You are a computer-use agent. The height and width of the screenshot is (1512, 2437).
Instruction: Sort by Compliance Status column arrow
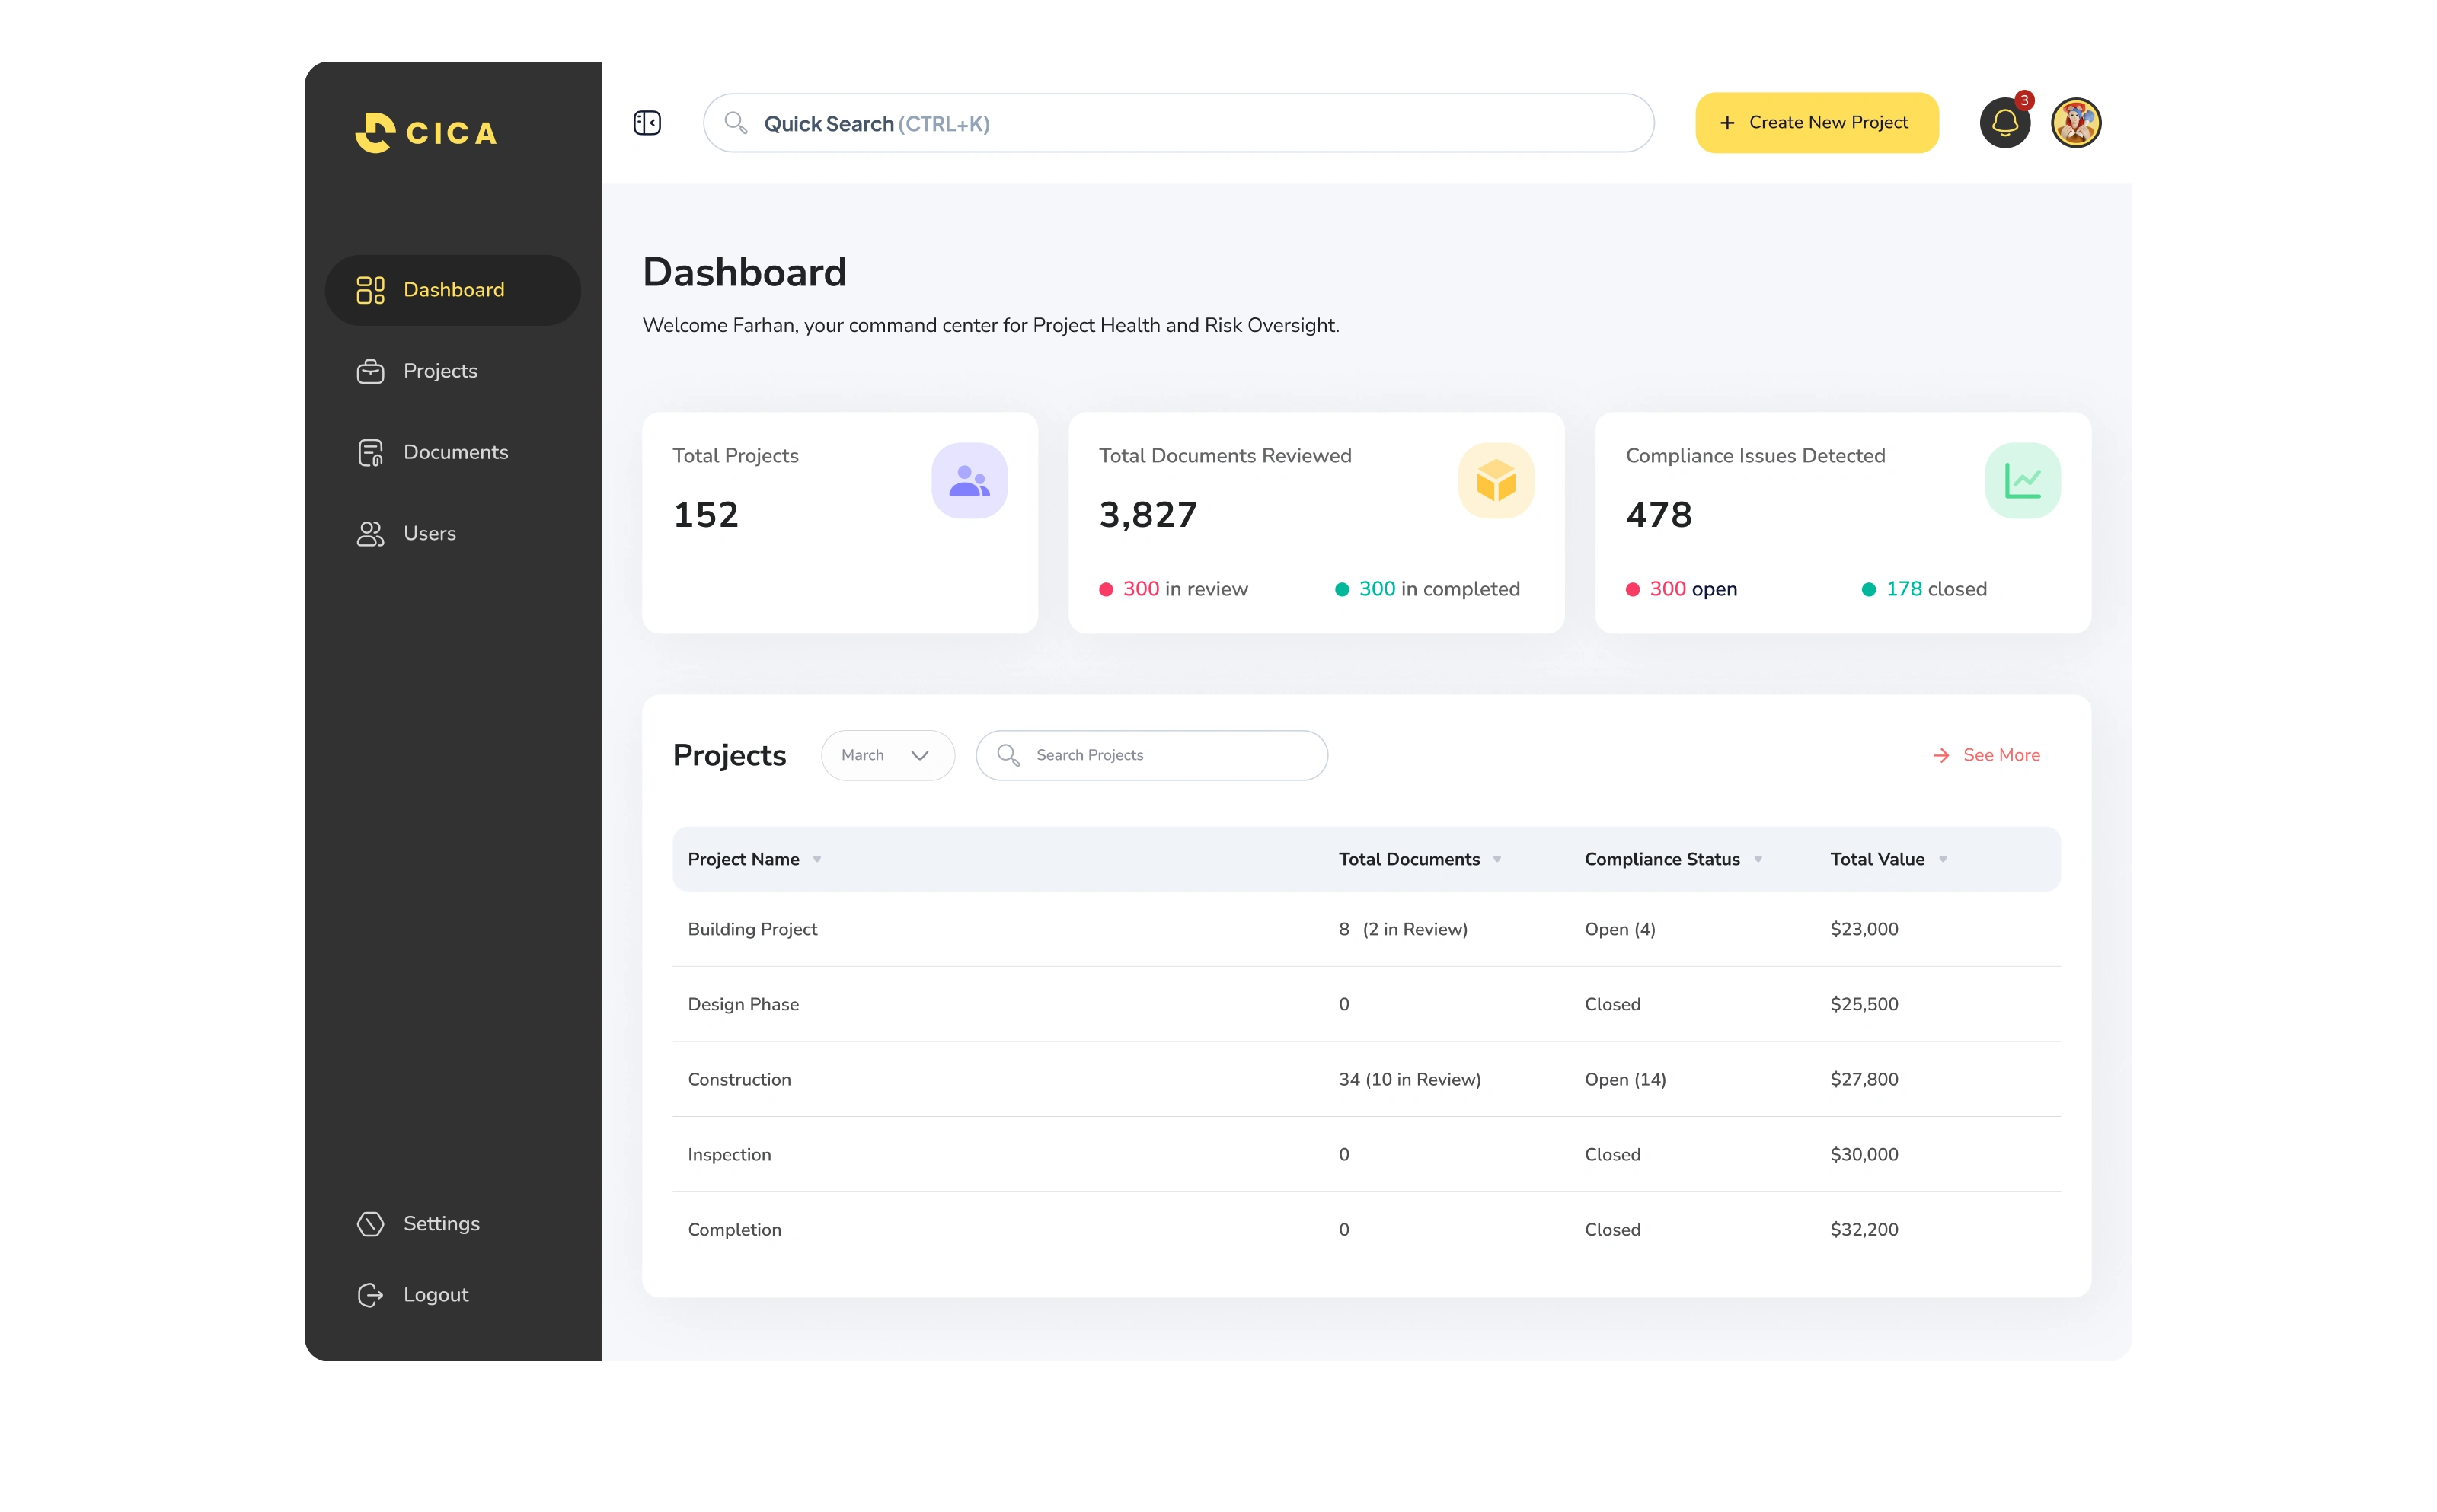click(x=1757, y=859)
